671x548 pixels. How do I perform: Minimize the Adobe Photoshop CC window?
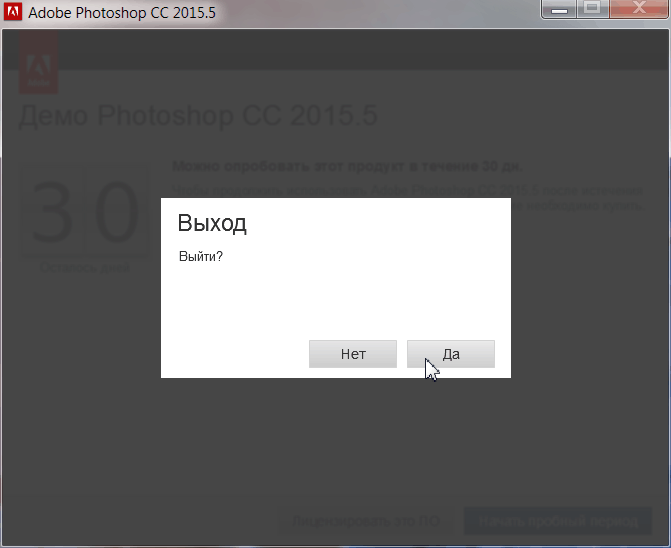click(559, 9)
